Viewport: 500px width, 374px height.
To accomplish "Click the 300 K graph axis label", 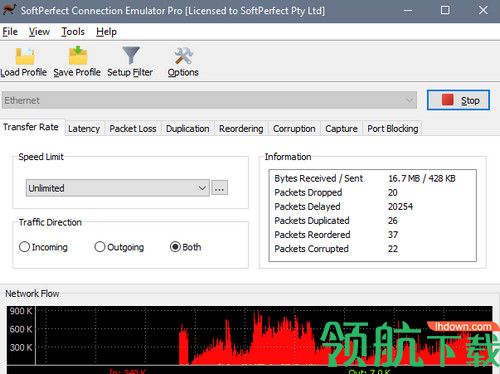I will coord(21,348).
